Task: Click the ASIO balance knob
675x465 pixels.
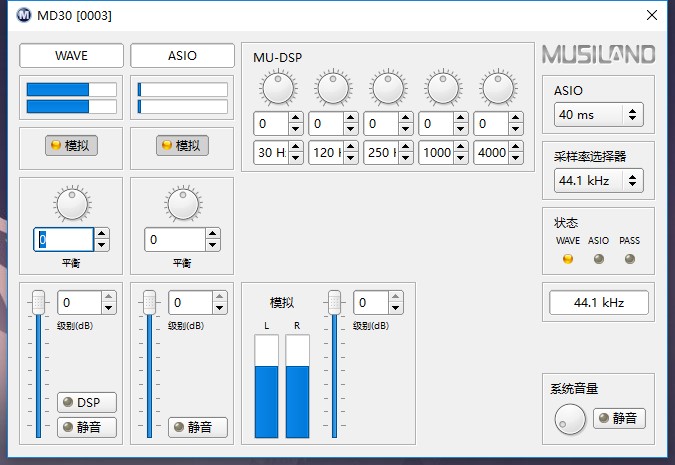Action: tap(182, 204)
